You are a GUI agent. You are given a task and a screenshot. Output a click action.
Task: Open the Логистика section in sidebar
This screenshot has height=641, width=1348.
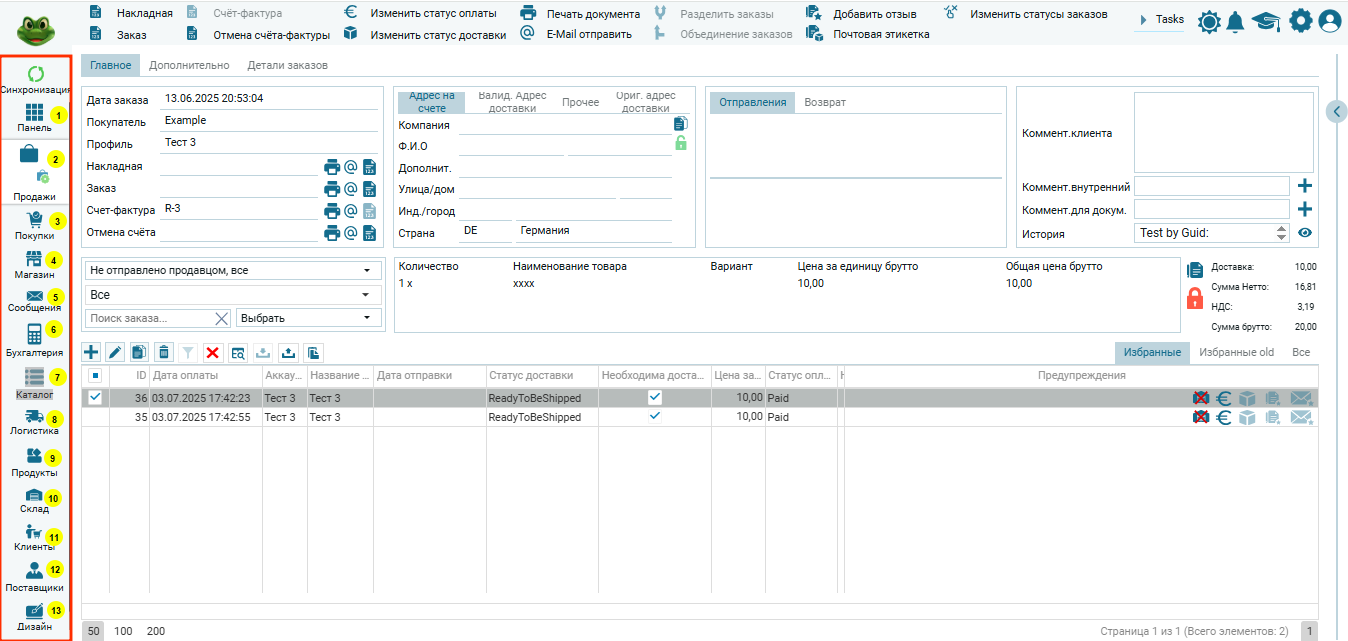pos(34,418)
